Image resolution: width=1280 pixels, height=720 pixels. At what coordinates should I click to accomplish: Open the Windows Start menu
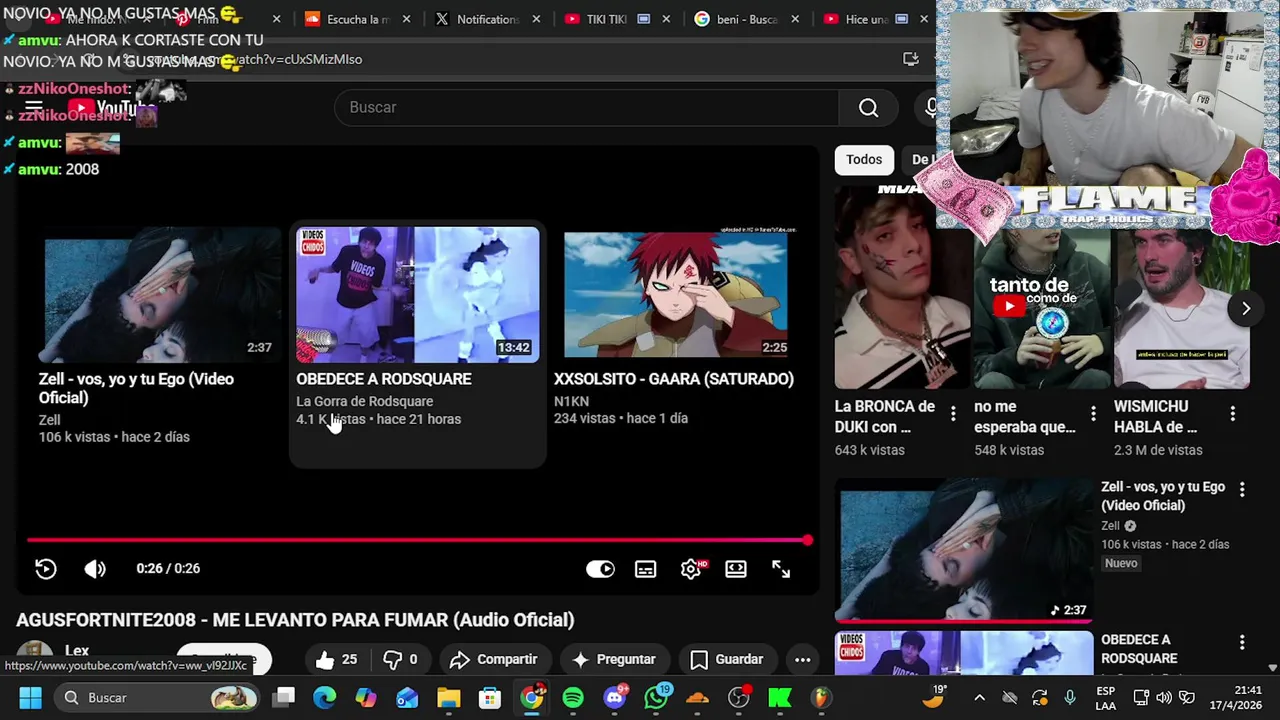pos(30,697)
